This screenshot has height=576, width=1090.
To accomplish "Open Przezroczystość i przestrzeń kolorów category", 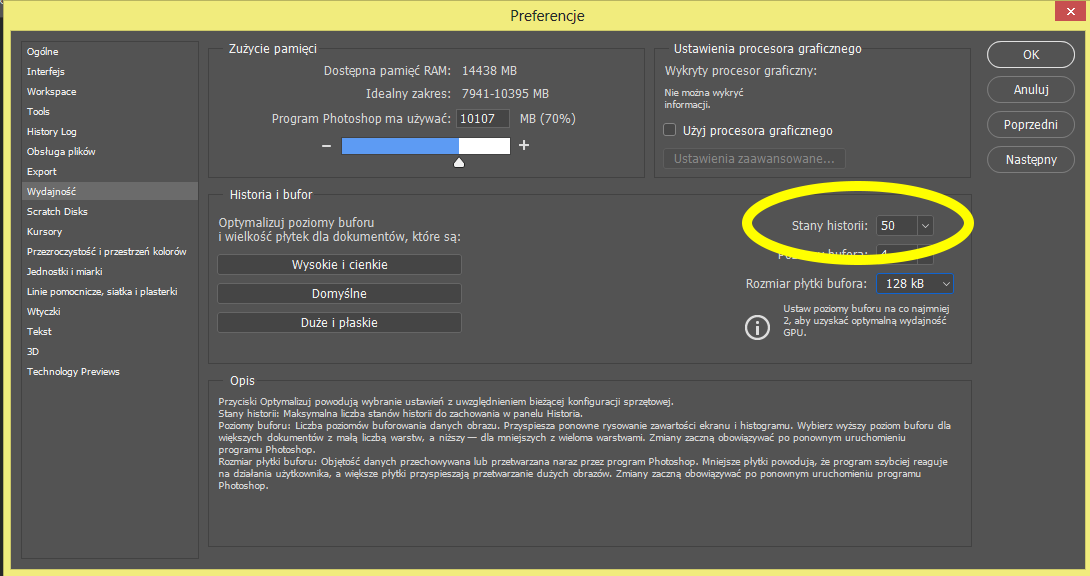I will pos(106,252).
